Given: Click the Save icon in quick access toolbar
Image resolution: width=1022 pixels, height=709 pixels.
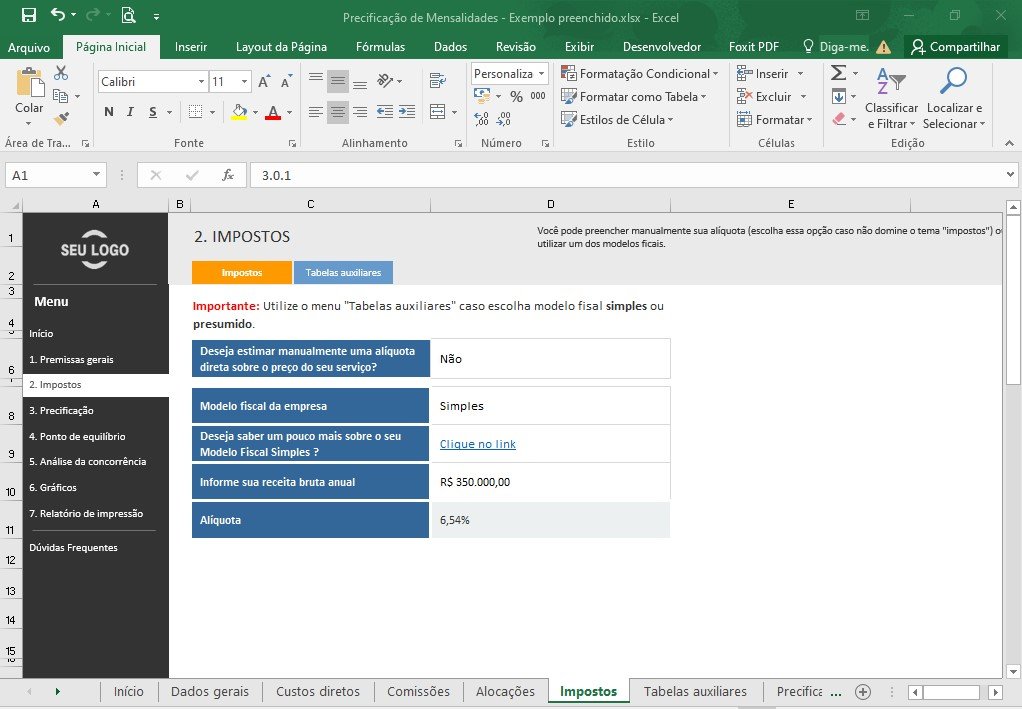Looking at the screenshot, I should (x=29, y=16).
